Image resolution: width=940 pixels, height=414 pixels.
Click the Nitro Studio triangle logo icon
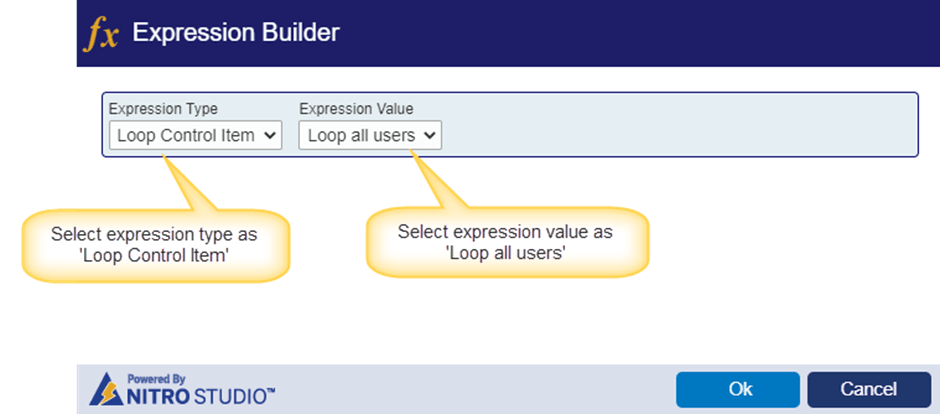(106, 389)
